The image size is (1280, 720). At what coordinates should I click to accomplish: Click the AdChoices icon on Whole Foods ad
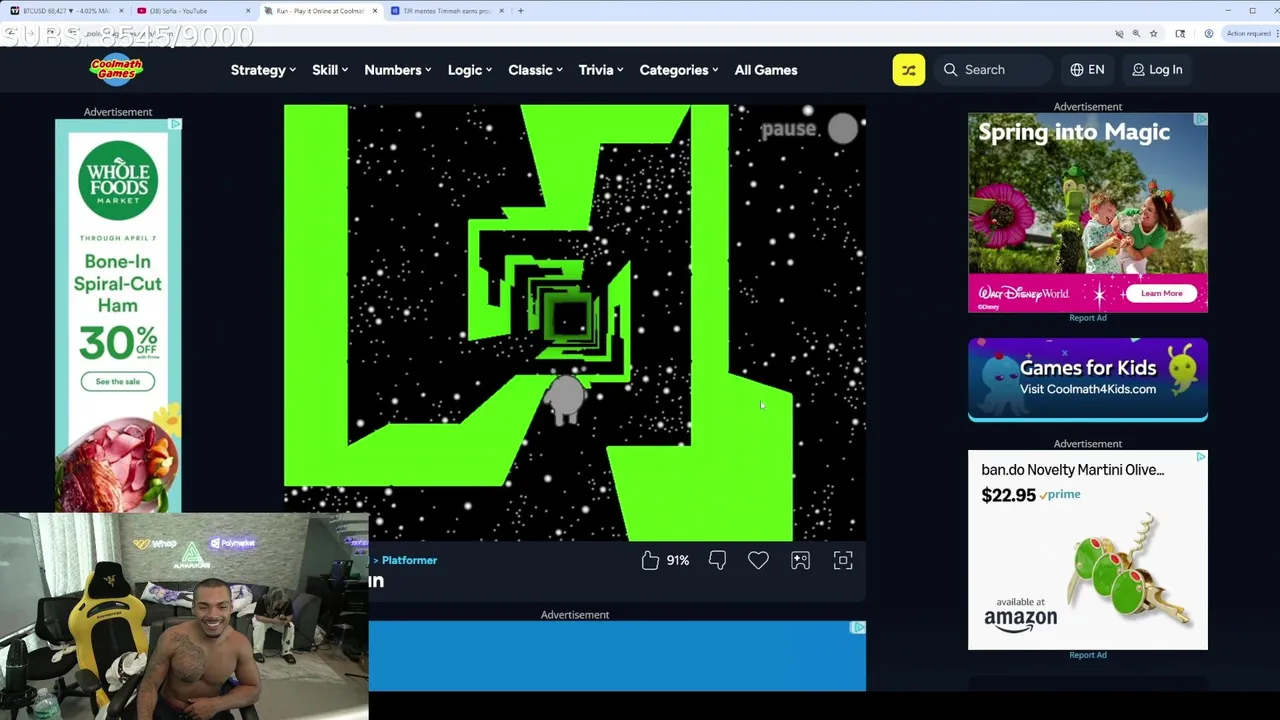175,124
